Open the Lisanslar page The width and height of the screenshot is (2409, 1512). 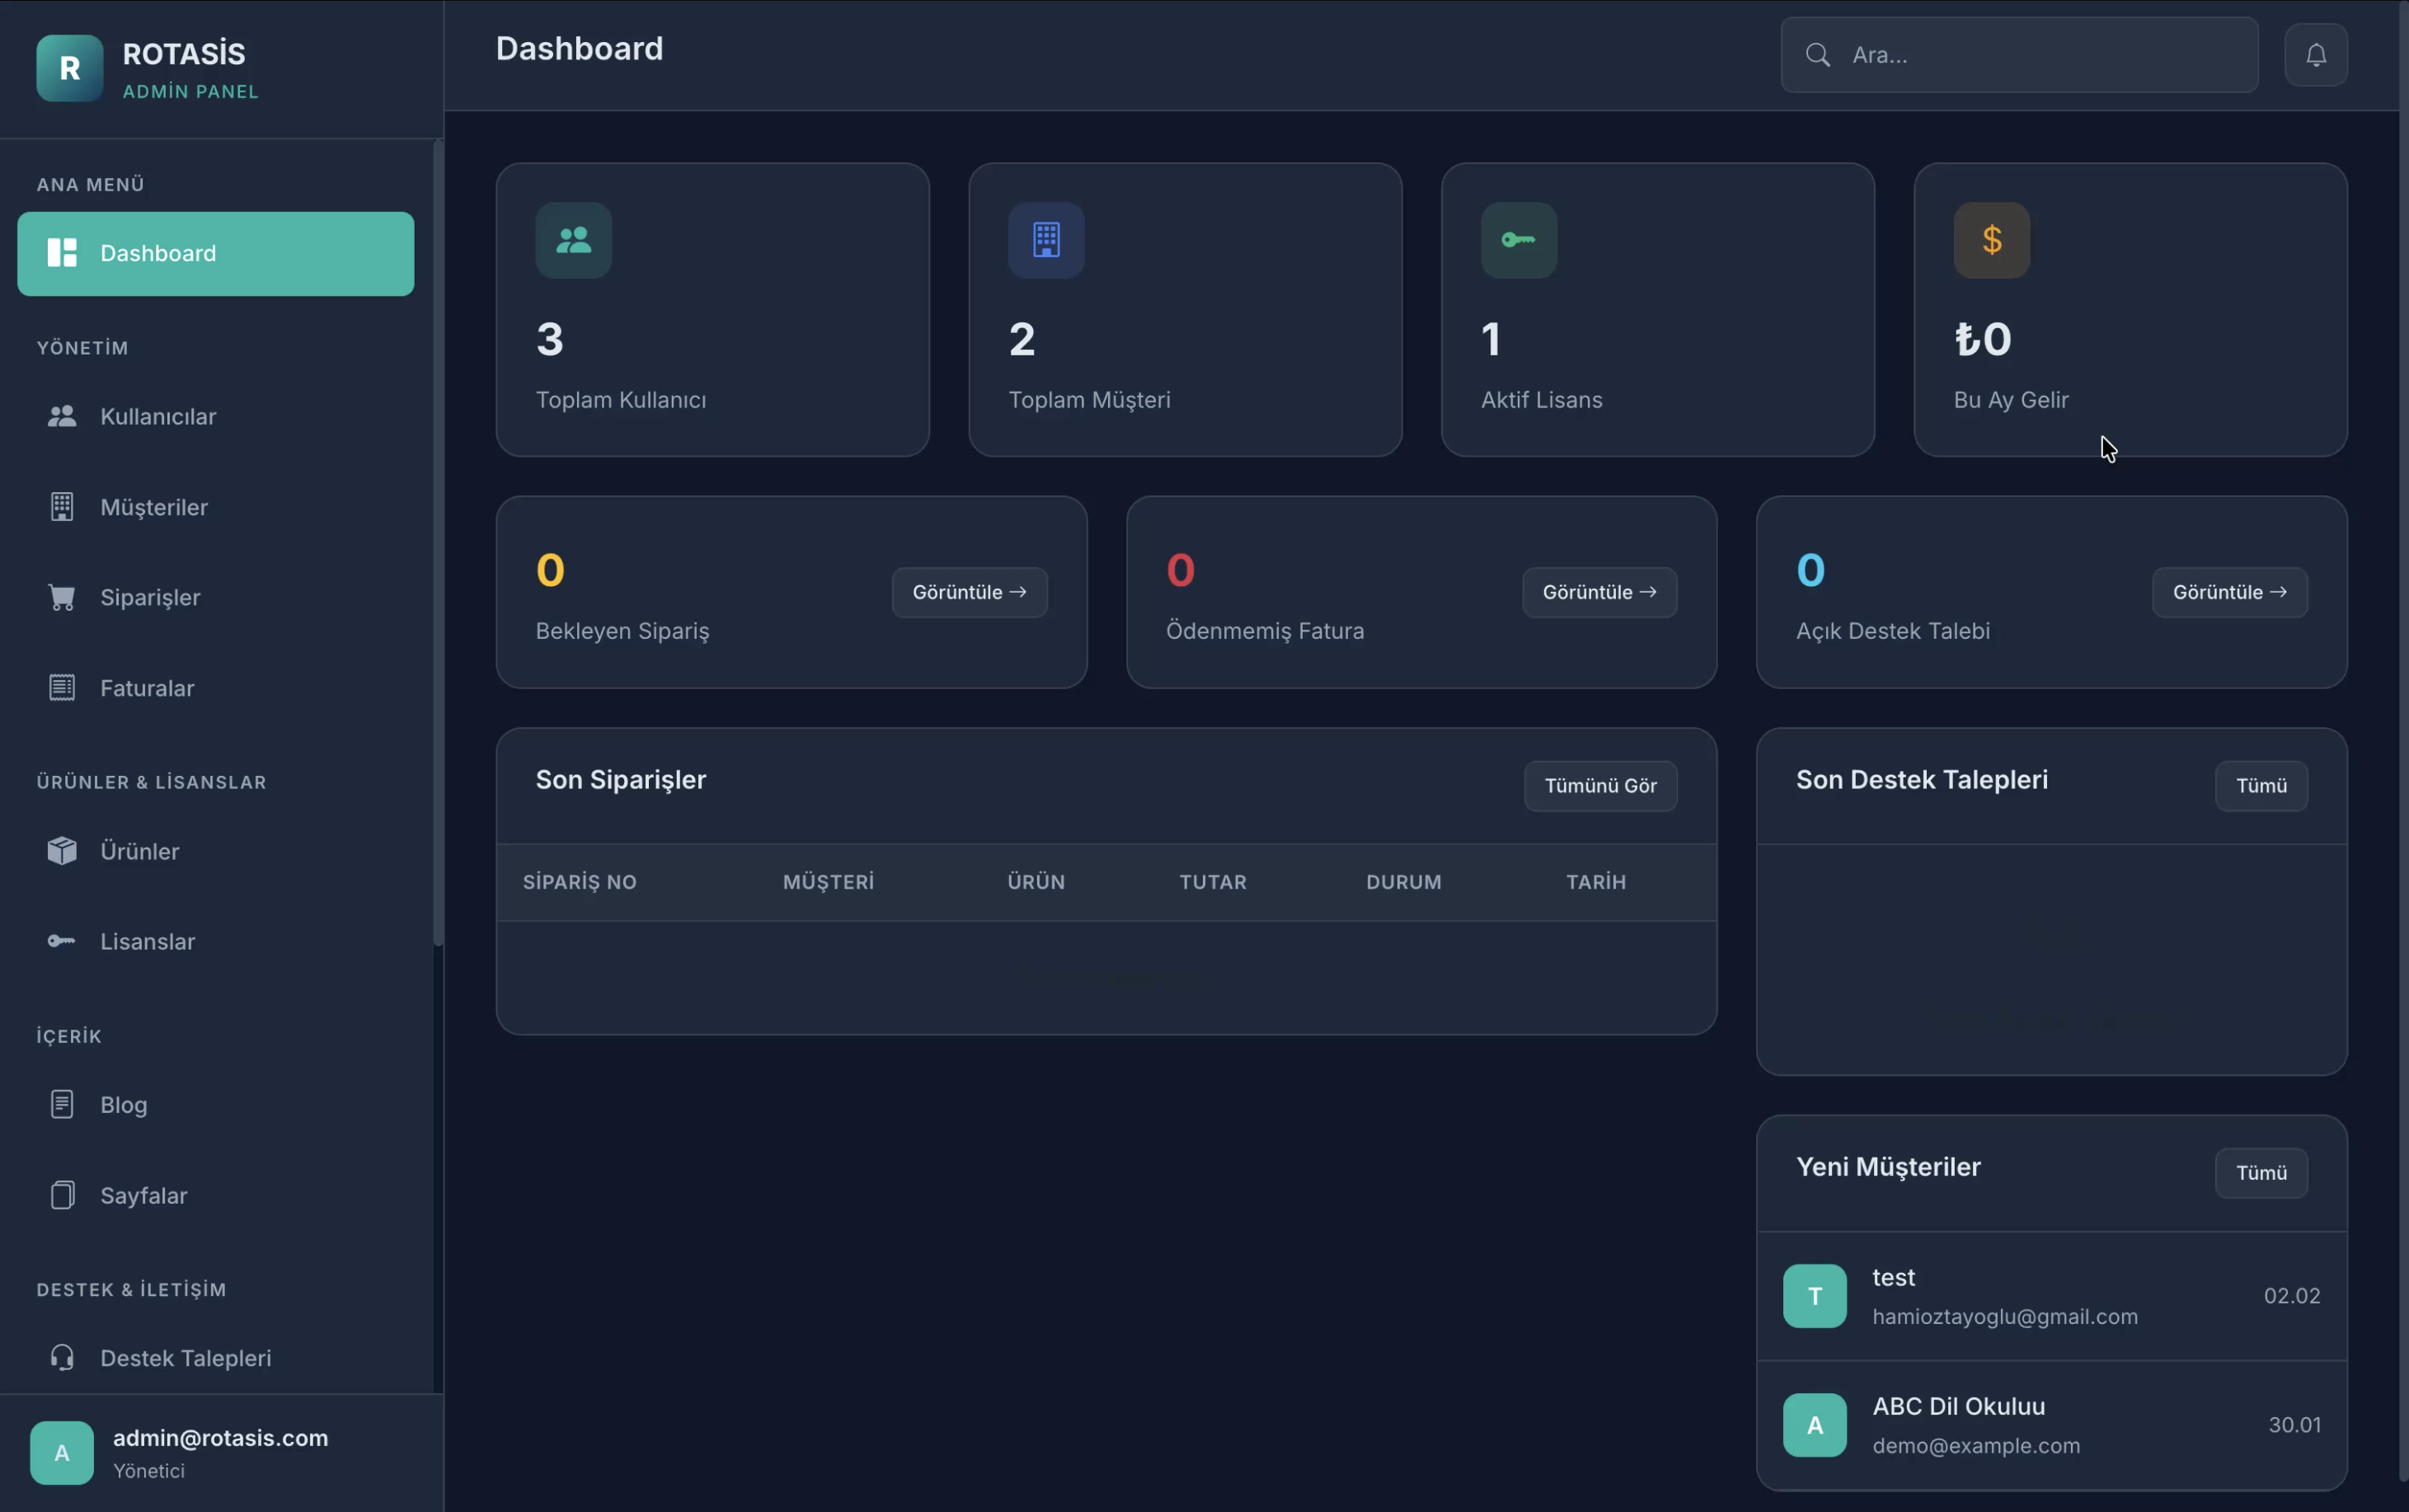click(x=216, y=941)
